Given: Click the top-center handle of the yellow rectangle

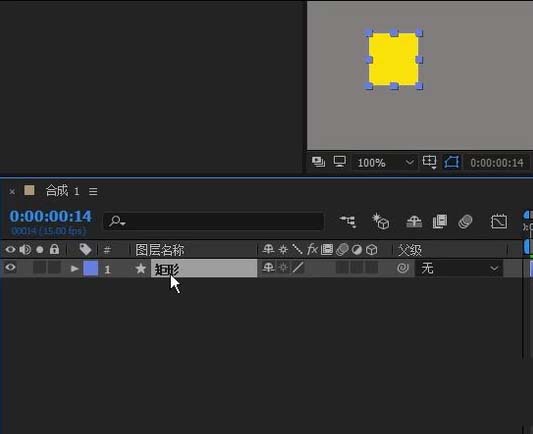Looking at the screenshot, I should (x=394, y=33).
